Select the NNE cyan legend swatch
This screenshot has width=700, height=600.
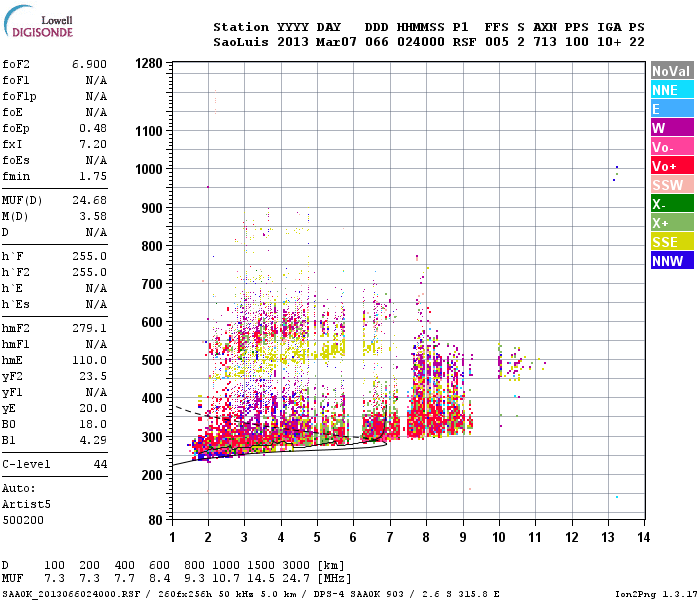(672, 90)
